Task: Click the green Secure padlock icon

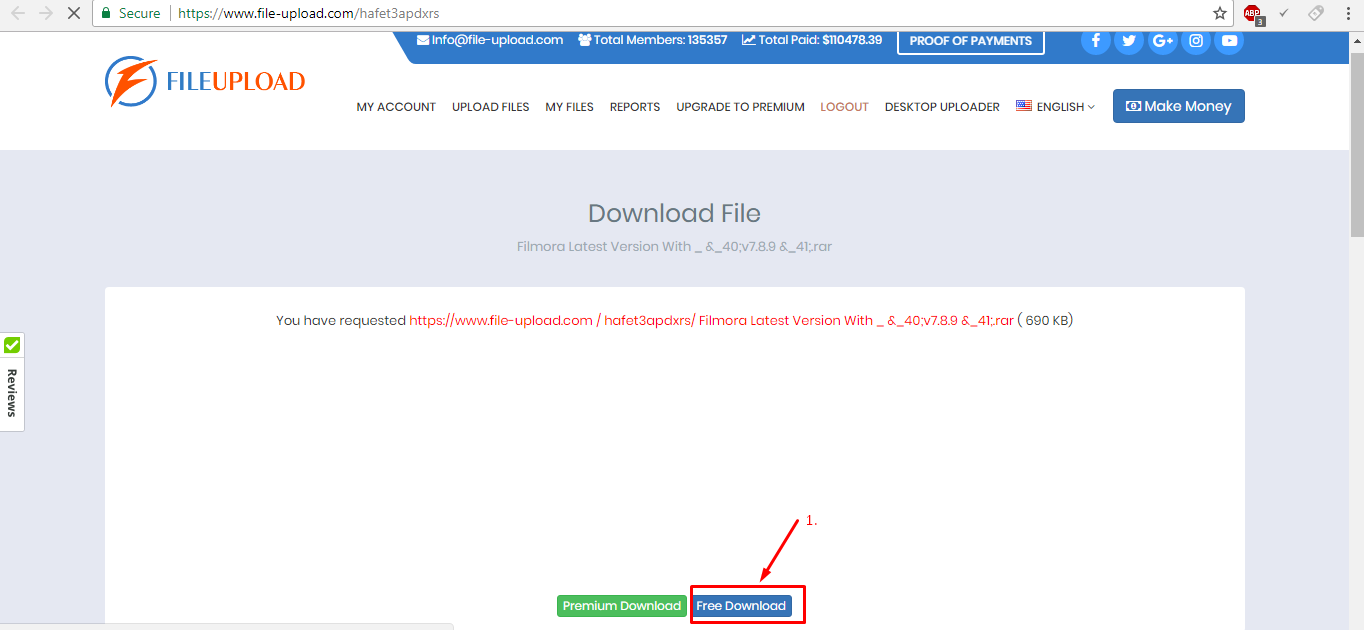Action: pos(106,14)
